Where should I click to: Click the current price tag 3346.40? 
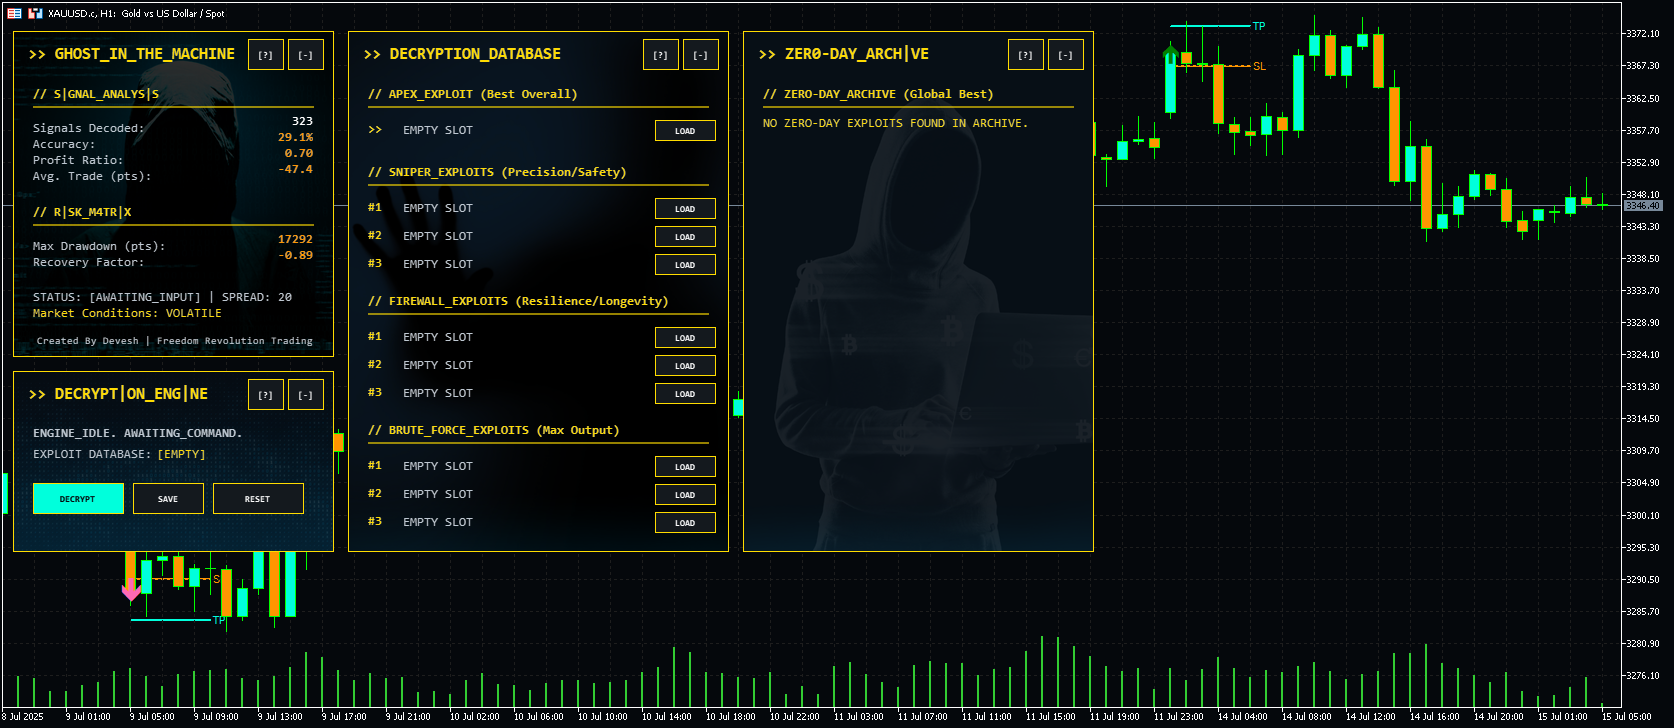click(x=1643, y=206)
